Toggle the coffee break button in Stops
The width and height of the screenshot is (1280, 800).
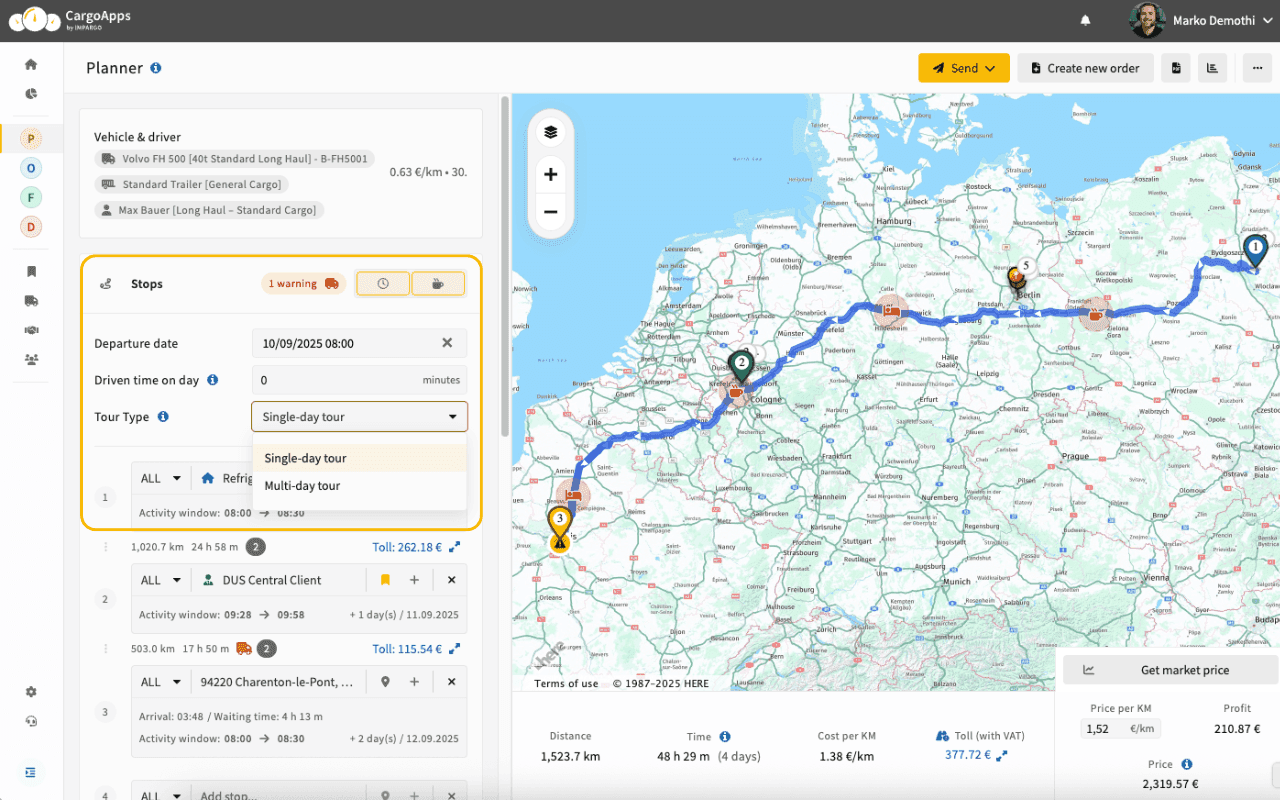[438, 284]
